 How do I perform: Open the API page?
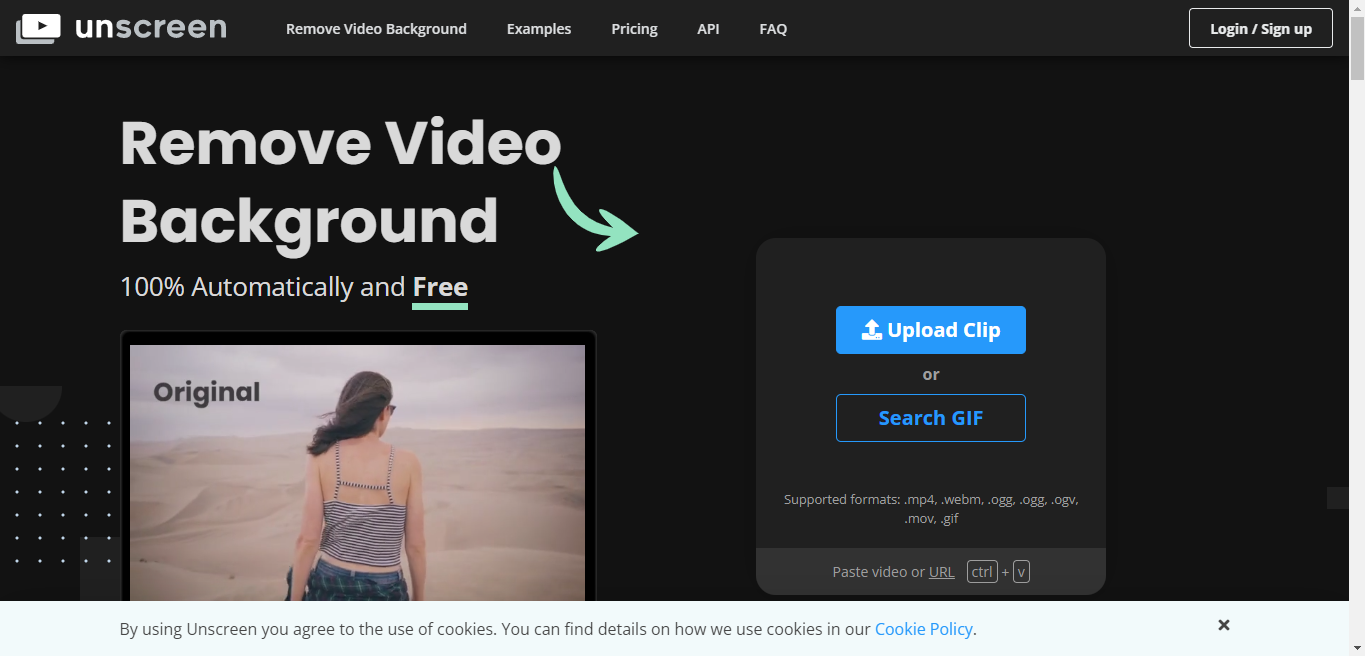click(708, 29)
